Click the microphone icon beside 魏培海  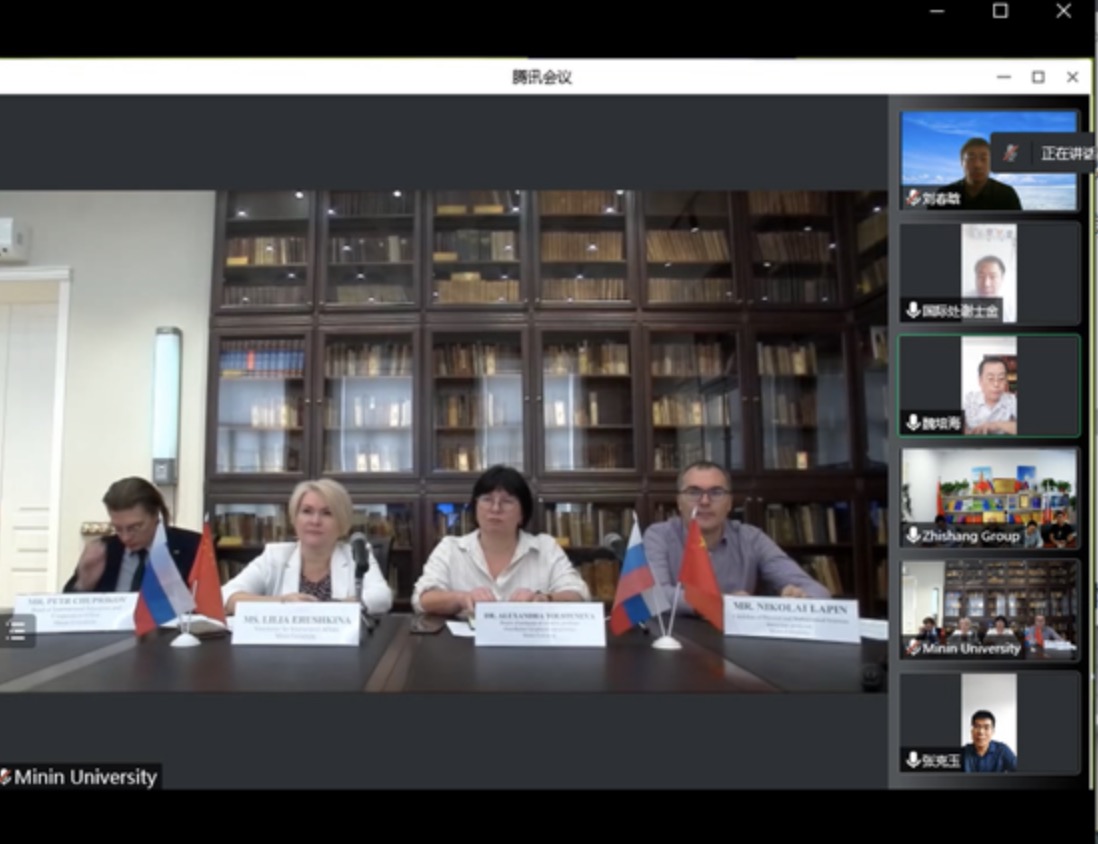pos(913,423)
